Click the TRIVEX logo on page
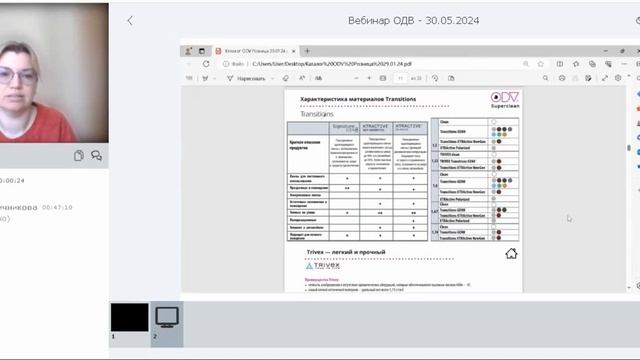 click(322, 266)
